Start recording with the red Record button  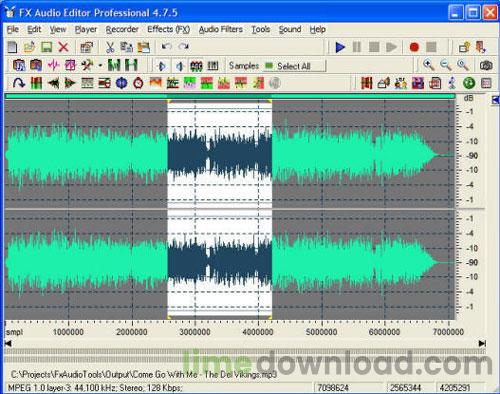point(414,47)
